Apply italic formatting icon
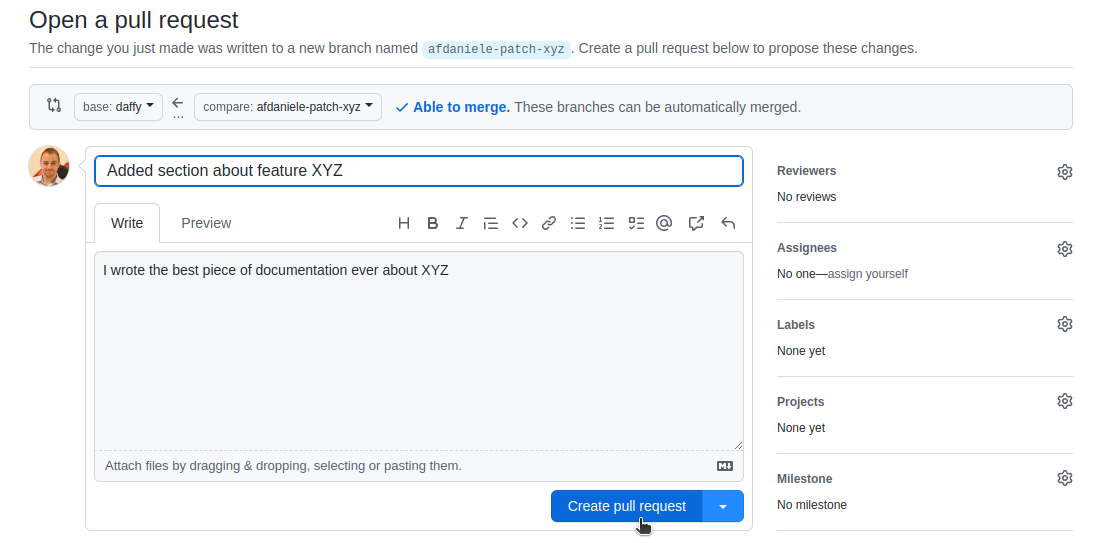This screenshot has height=543, width=1103. (461, 223)
